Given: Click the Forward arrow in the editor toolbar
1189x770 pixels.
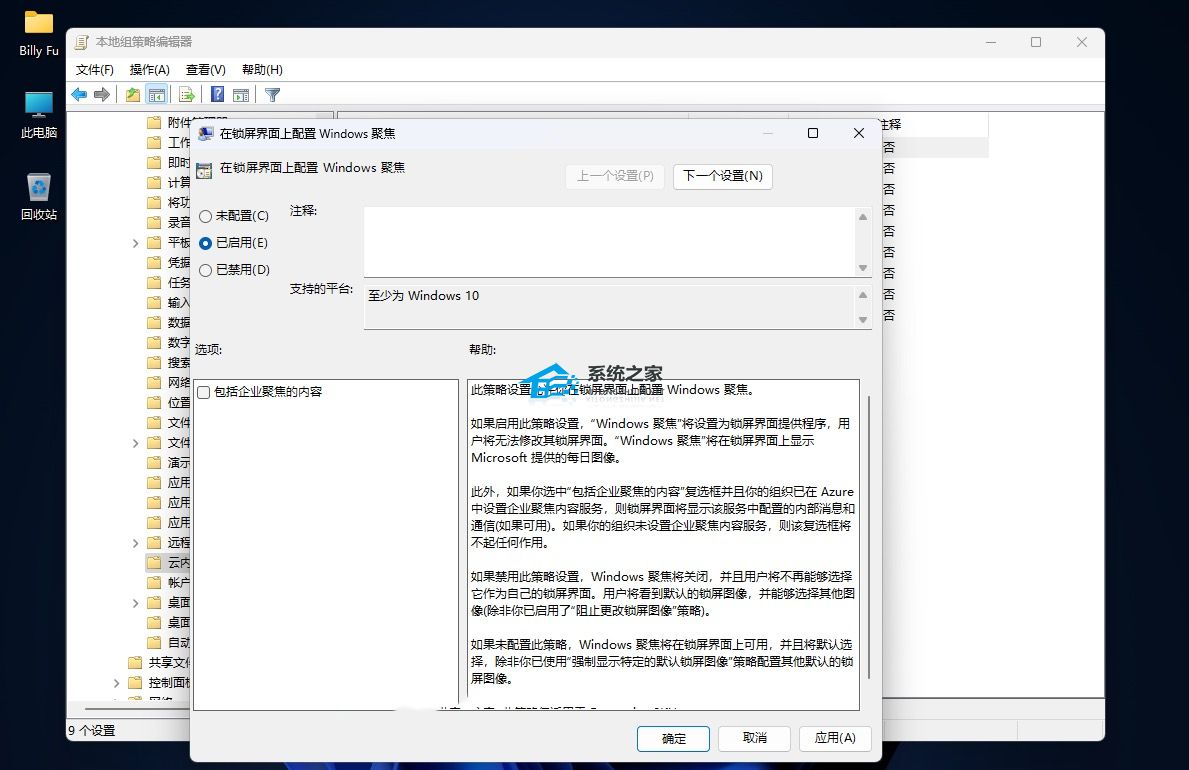Looking at the screenshot, I should tap(102, 95).
